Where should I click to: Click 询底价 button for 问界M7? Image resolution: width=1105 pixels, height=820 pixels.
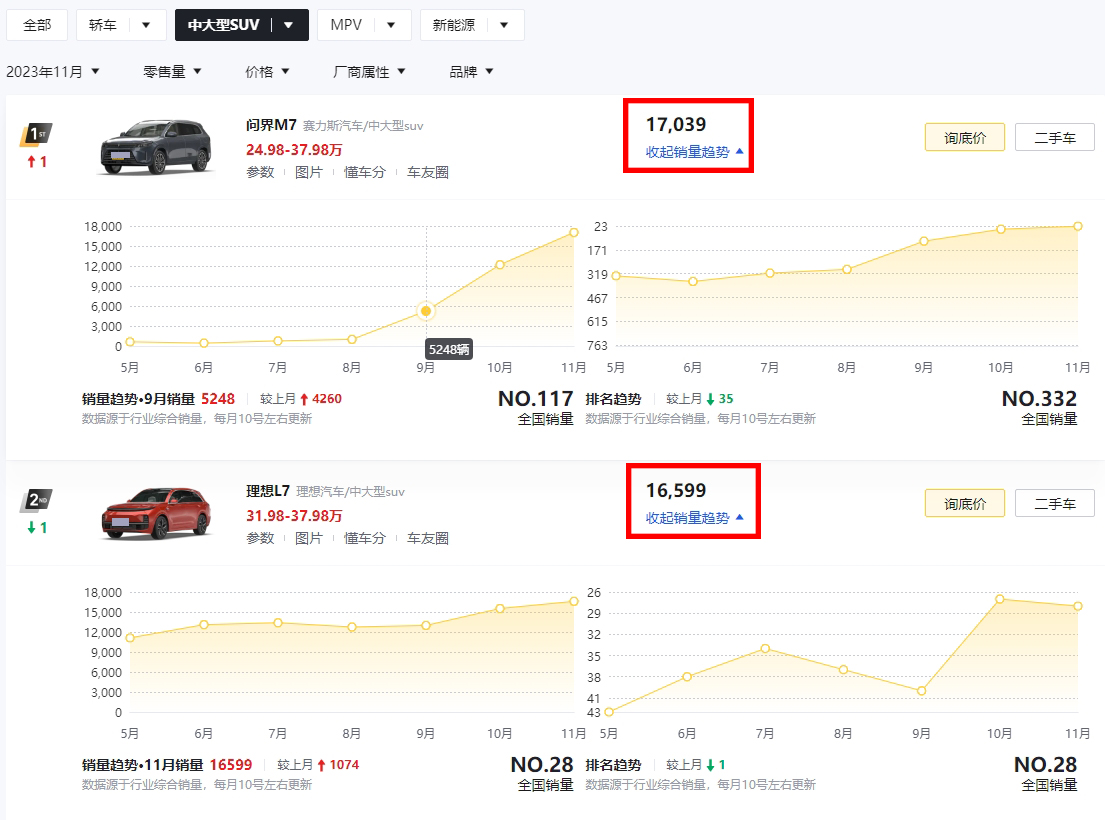click(x=965, y=137)
